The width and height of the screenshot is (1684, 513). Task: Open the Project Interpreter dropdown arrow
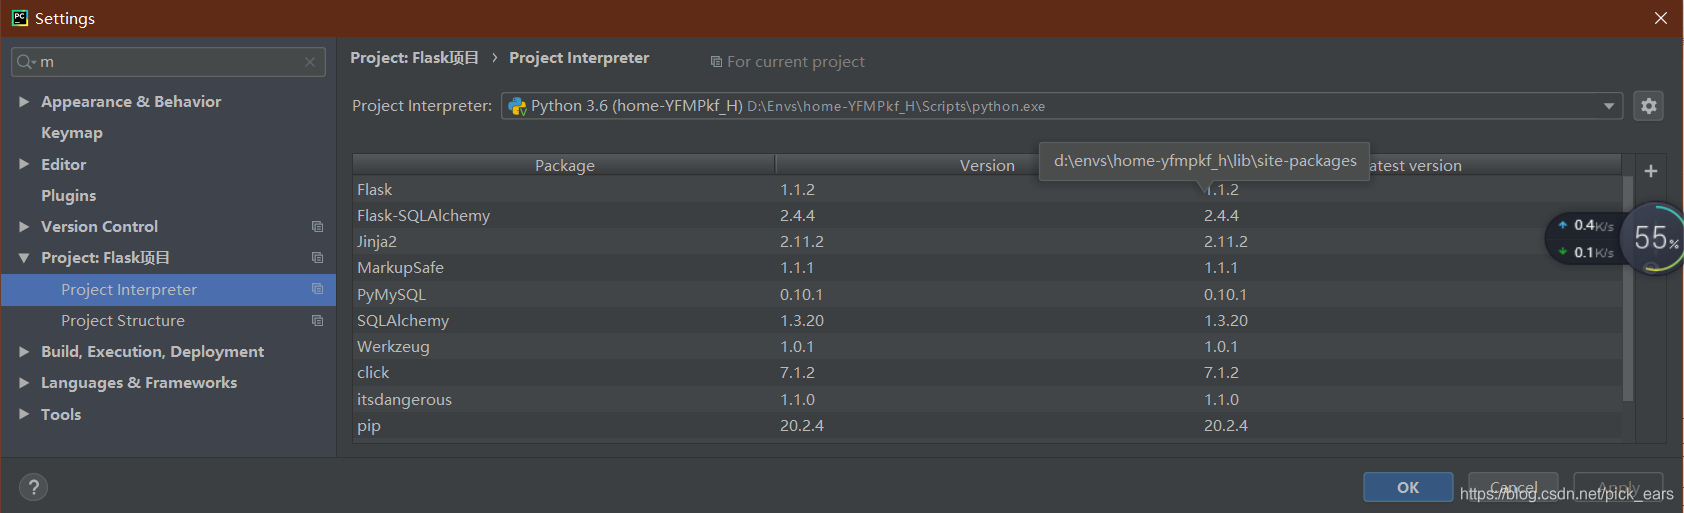[x=1609, y=106]
